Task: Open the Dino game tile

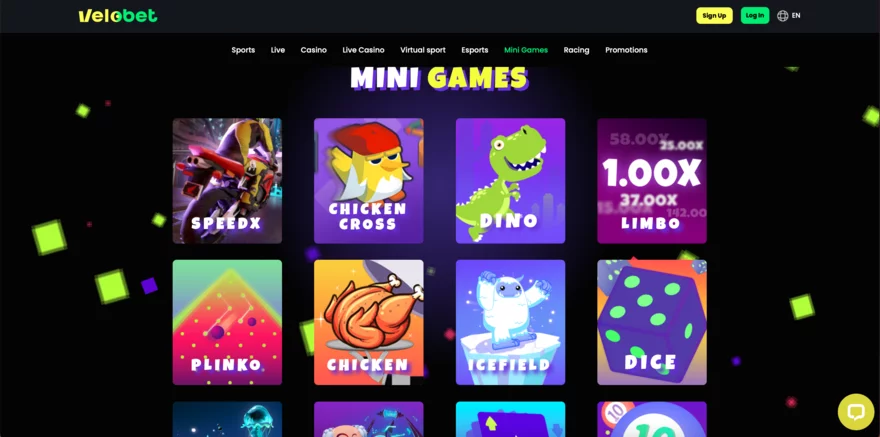Action: point(510,181)
